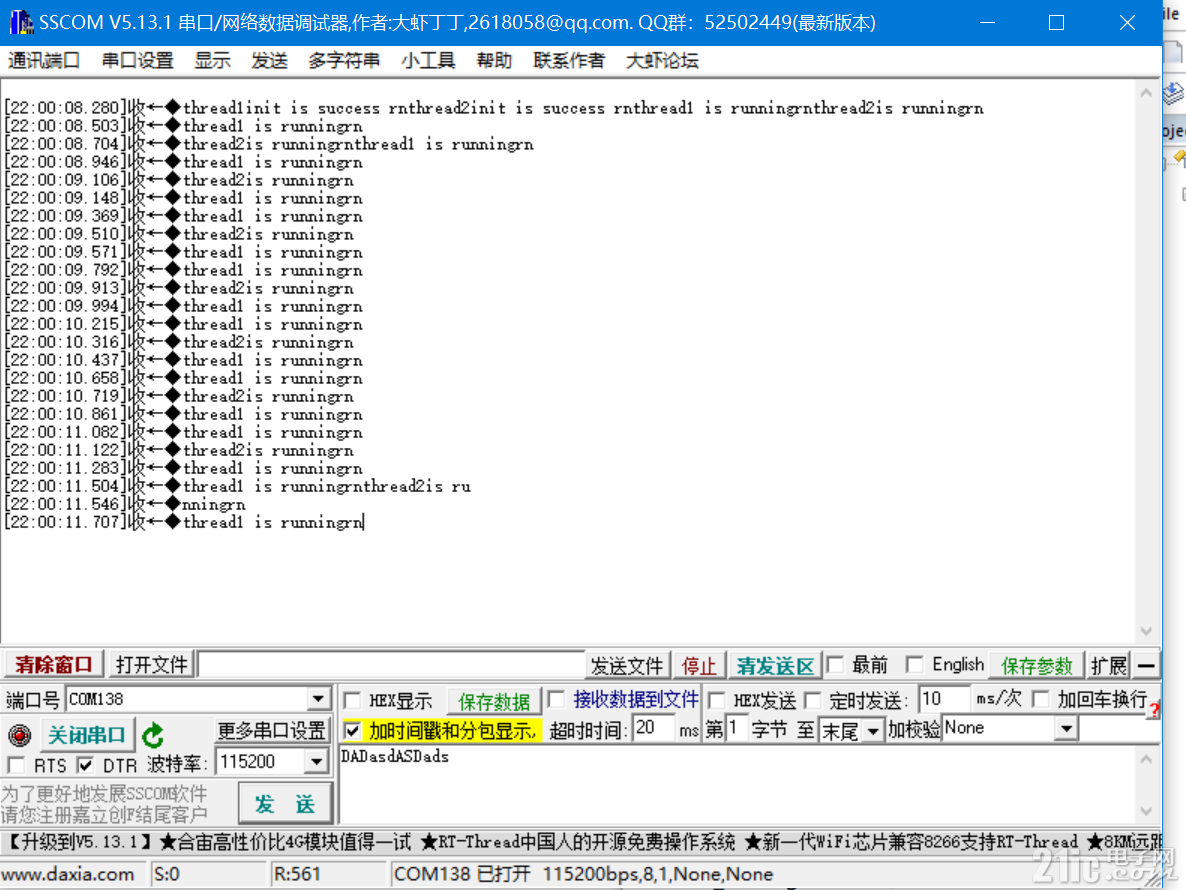
Task: Click the timed send interval field showing 10
Action: pyautogui.click(x=943, y=699)
